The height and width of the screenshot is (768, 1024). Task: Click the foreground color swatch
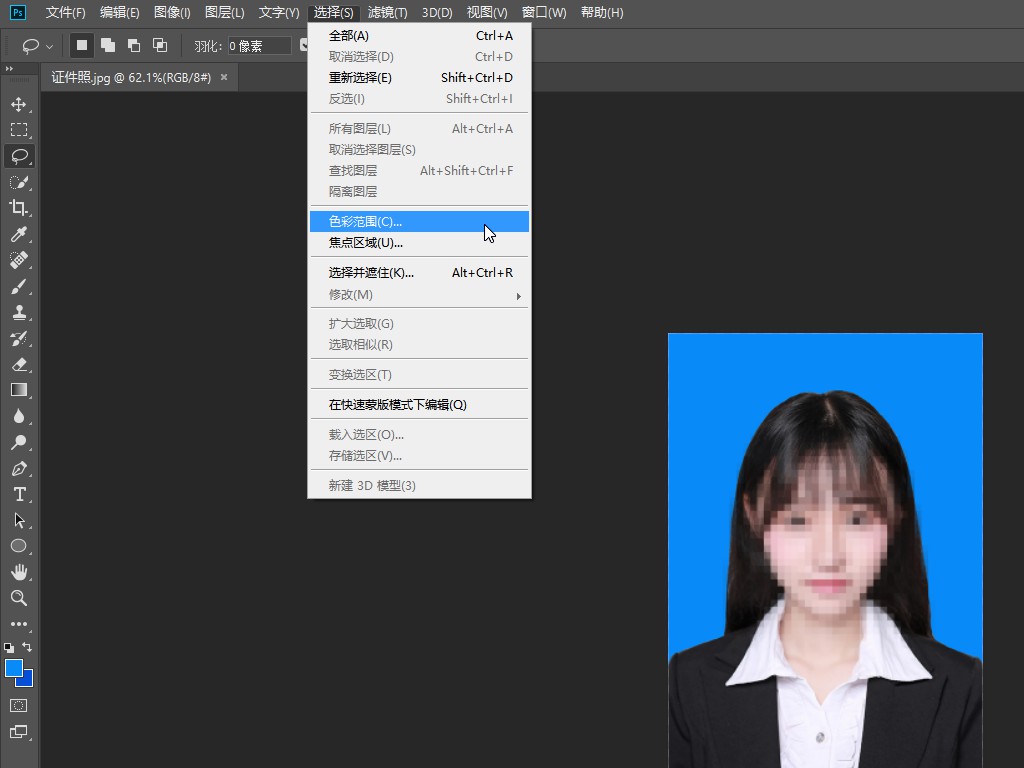pyautogui.click(x=13, y=668)
